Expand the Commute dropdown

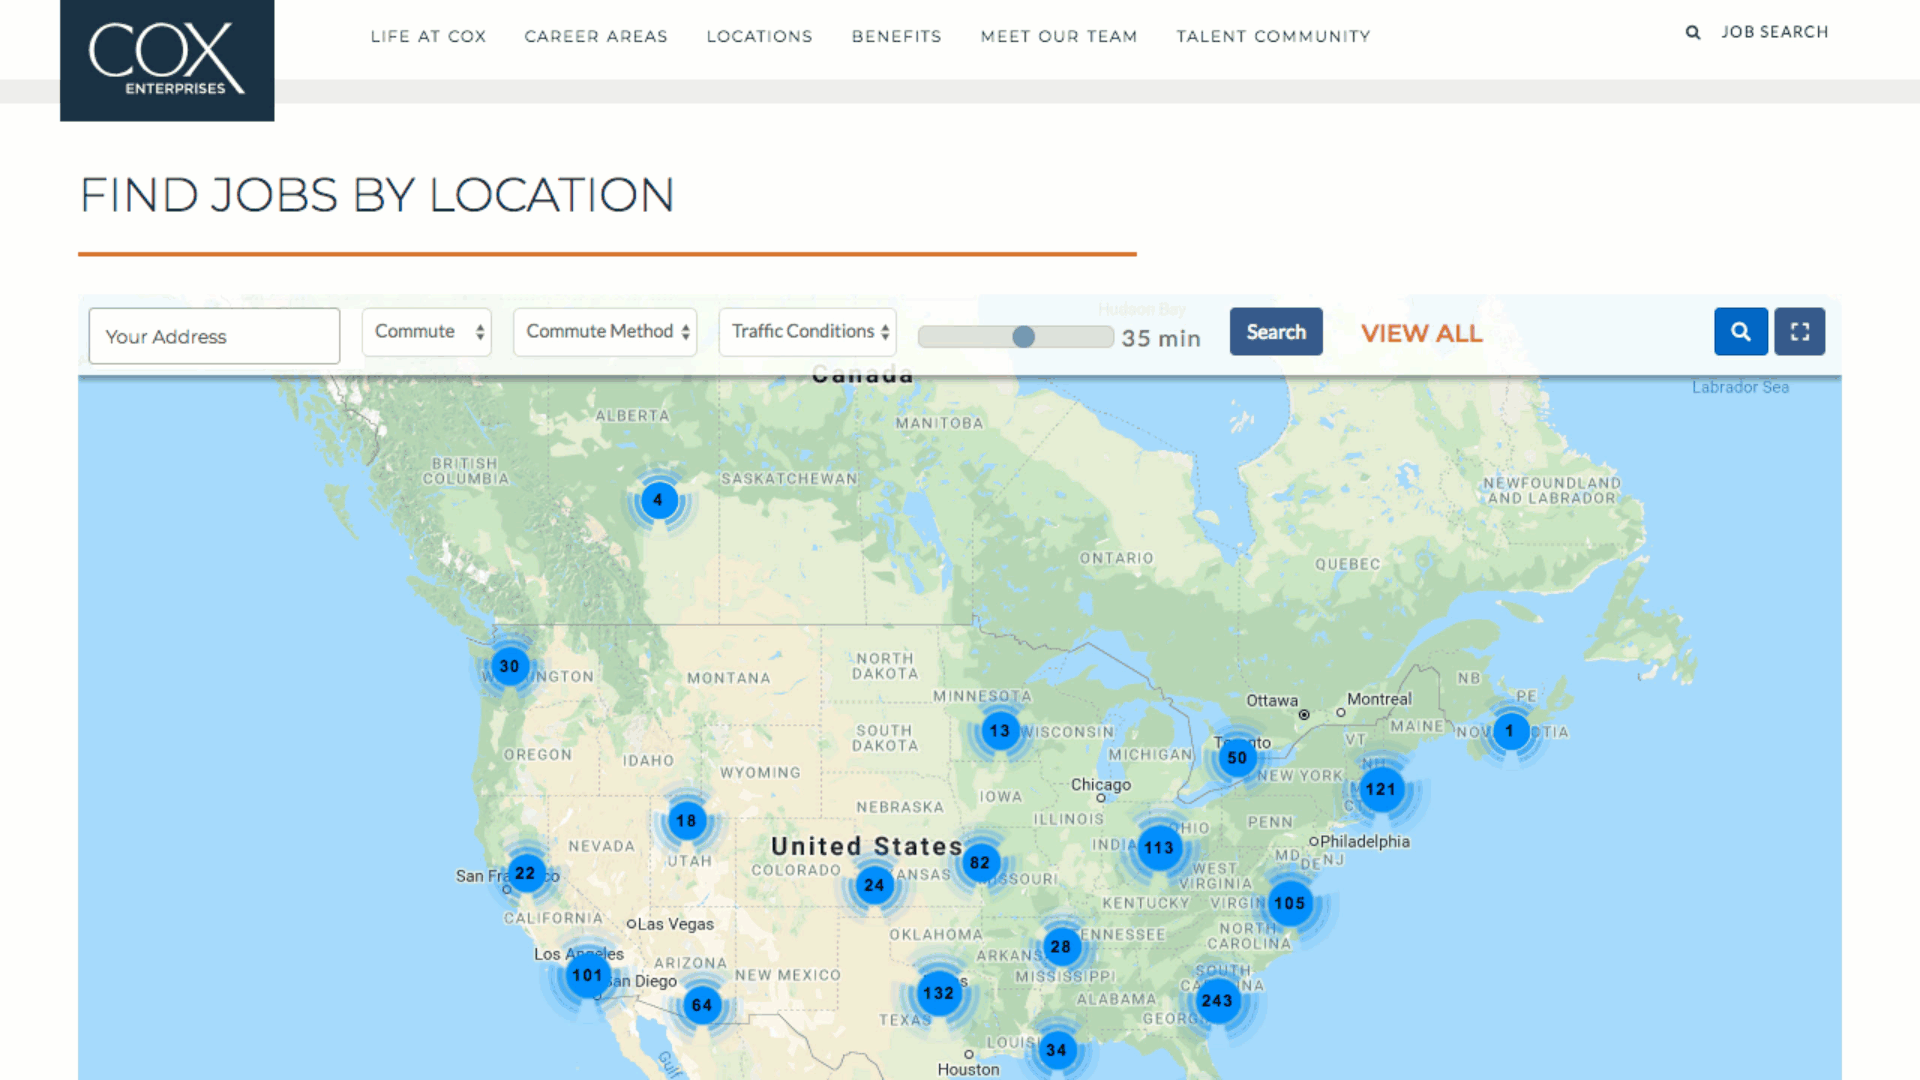pos(426,332)
